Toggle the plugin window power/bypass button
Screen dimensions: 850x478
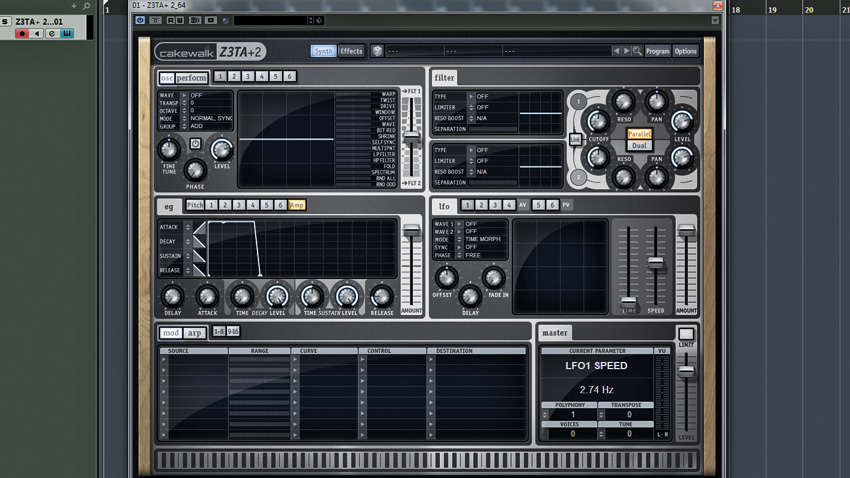pyautogui.click(x=140, y=20)
